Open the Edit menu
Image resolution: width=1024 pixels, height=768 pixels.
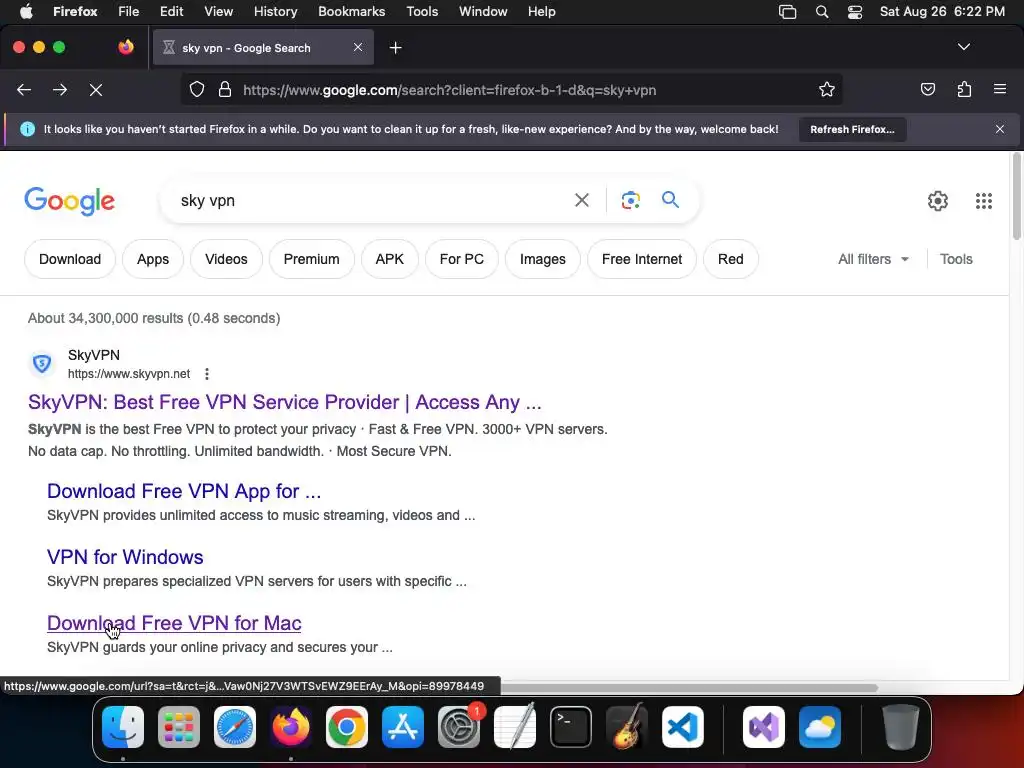pyautogui.click(x=171, y=11)
